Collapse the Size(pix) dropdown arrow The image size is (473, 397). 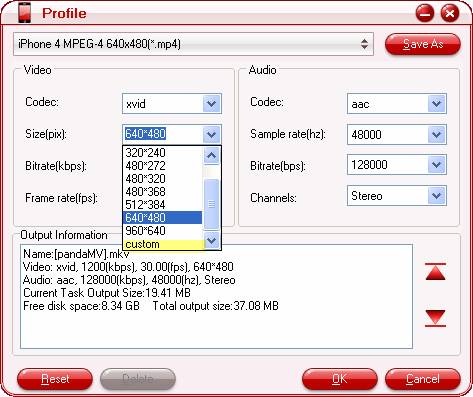click(x=211, y=134)
